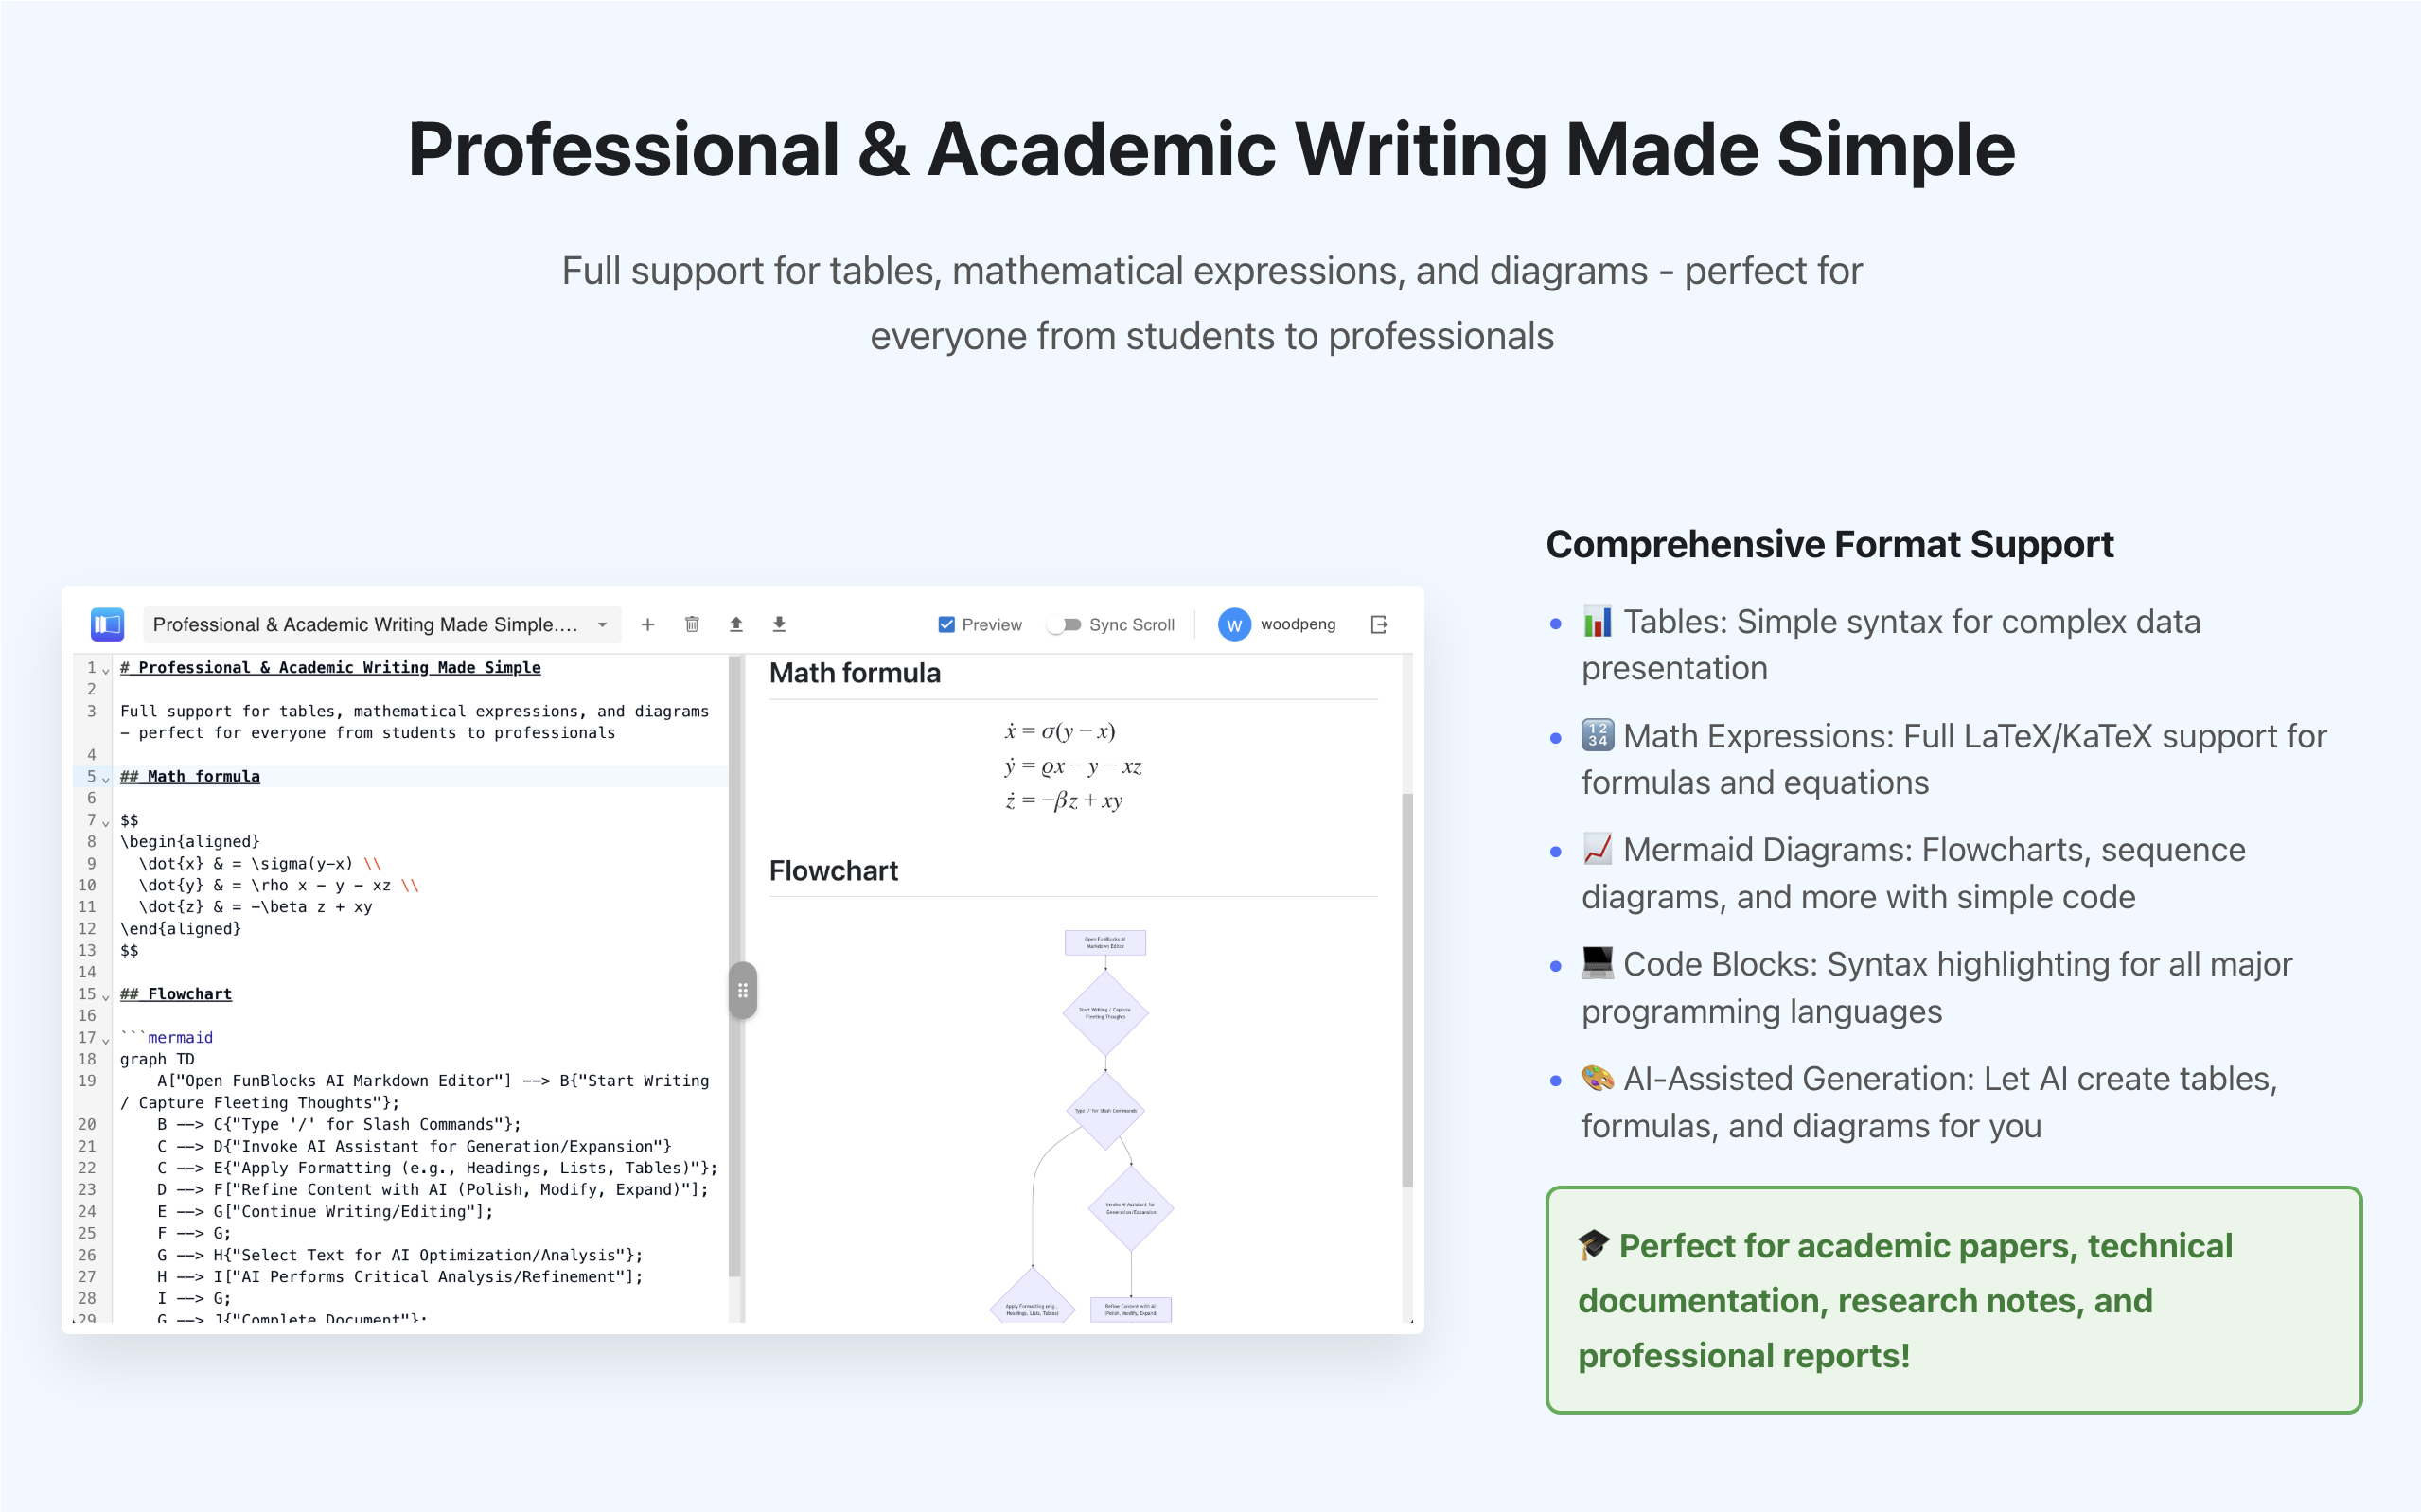
Task: Click line number 9 in the gutter
Action: pyautogui.click(x=90, y=863)
